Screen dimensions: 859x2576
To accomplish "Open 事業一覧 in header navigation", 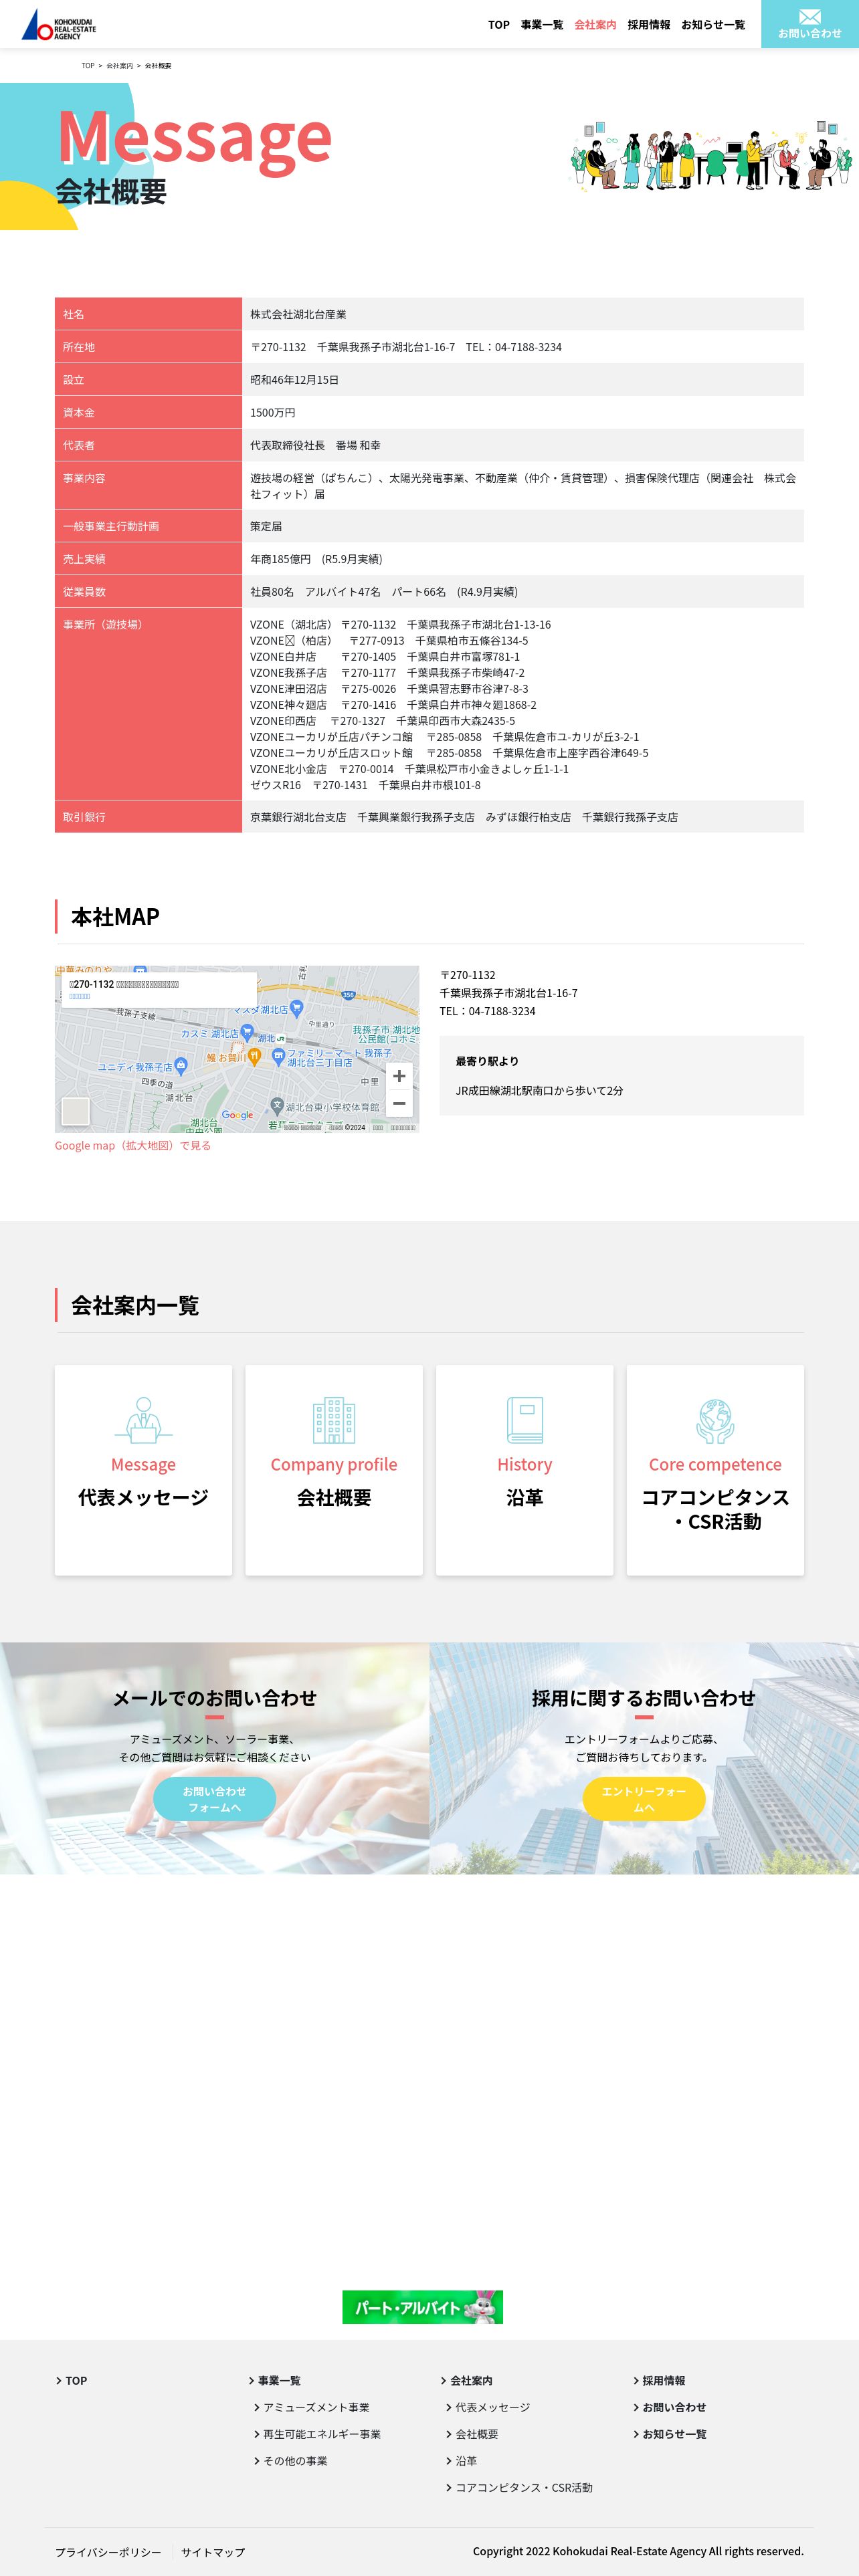I will coord(542,25).
